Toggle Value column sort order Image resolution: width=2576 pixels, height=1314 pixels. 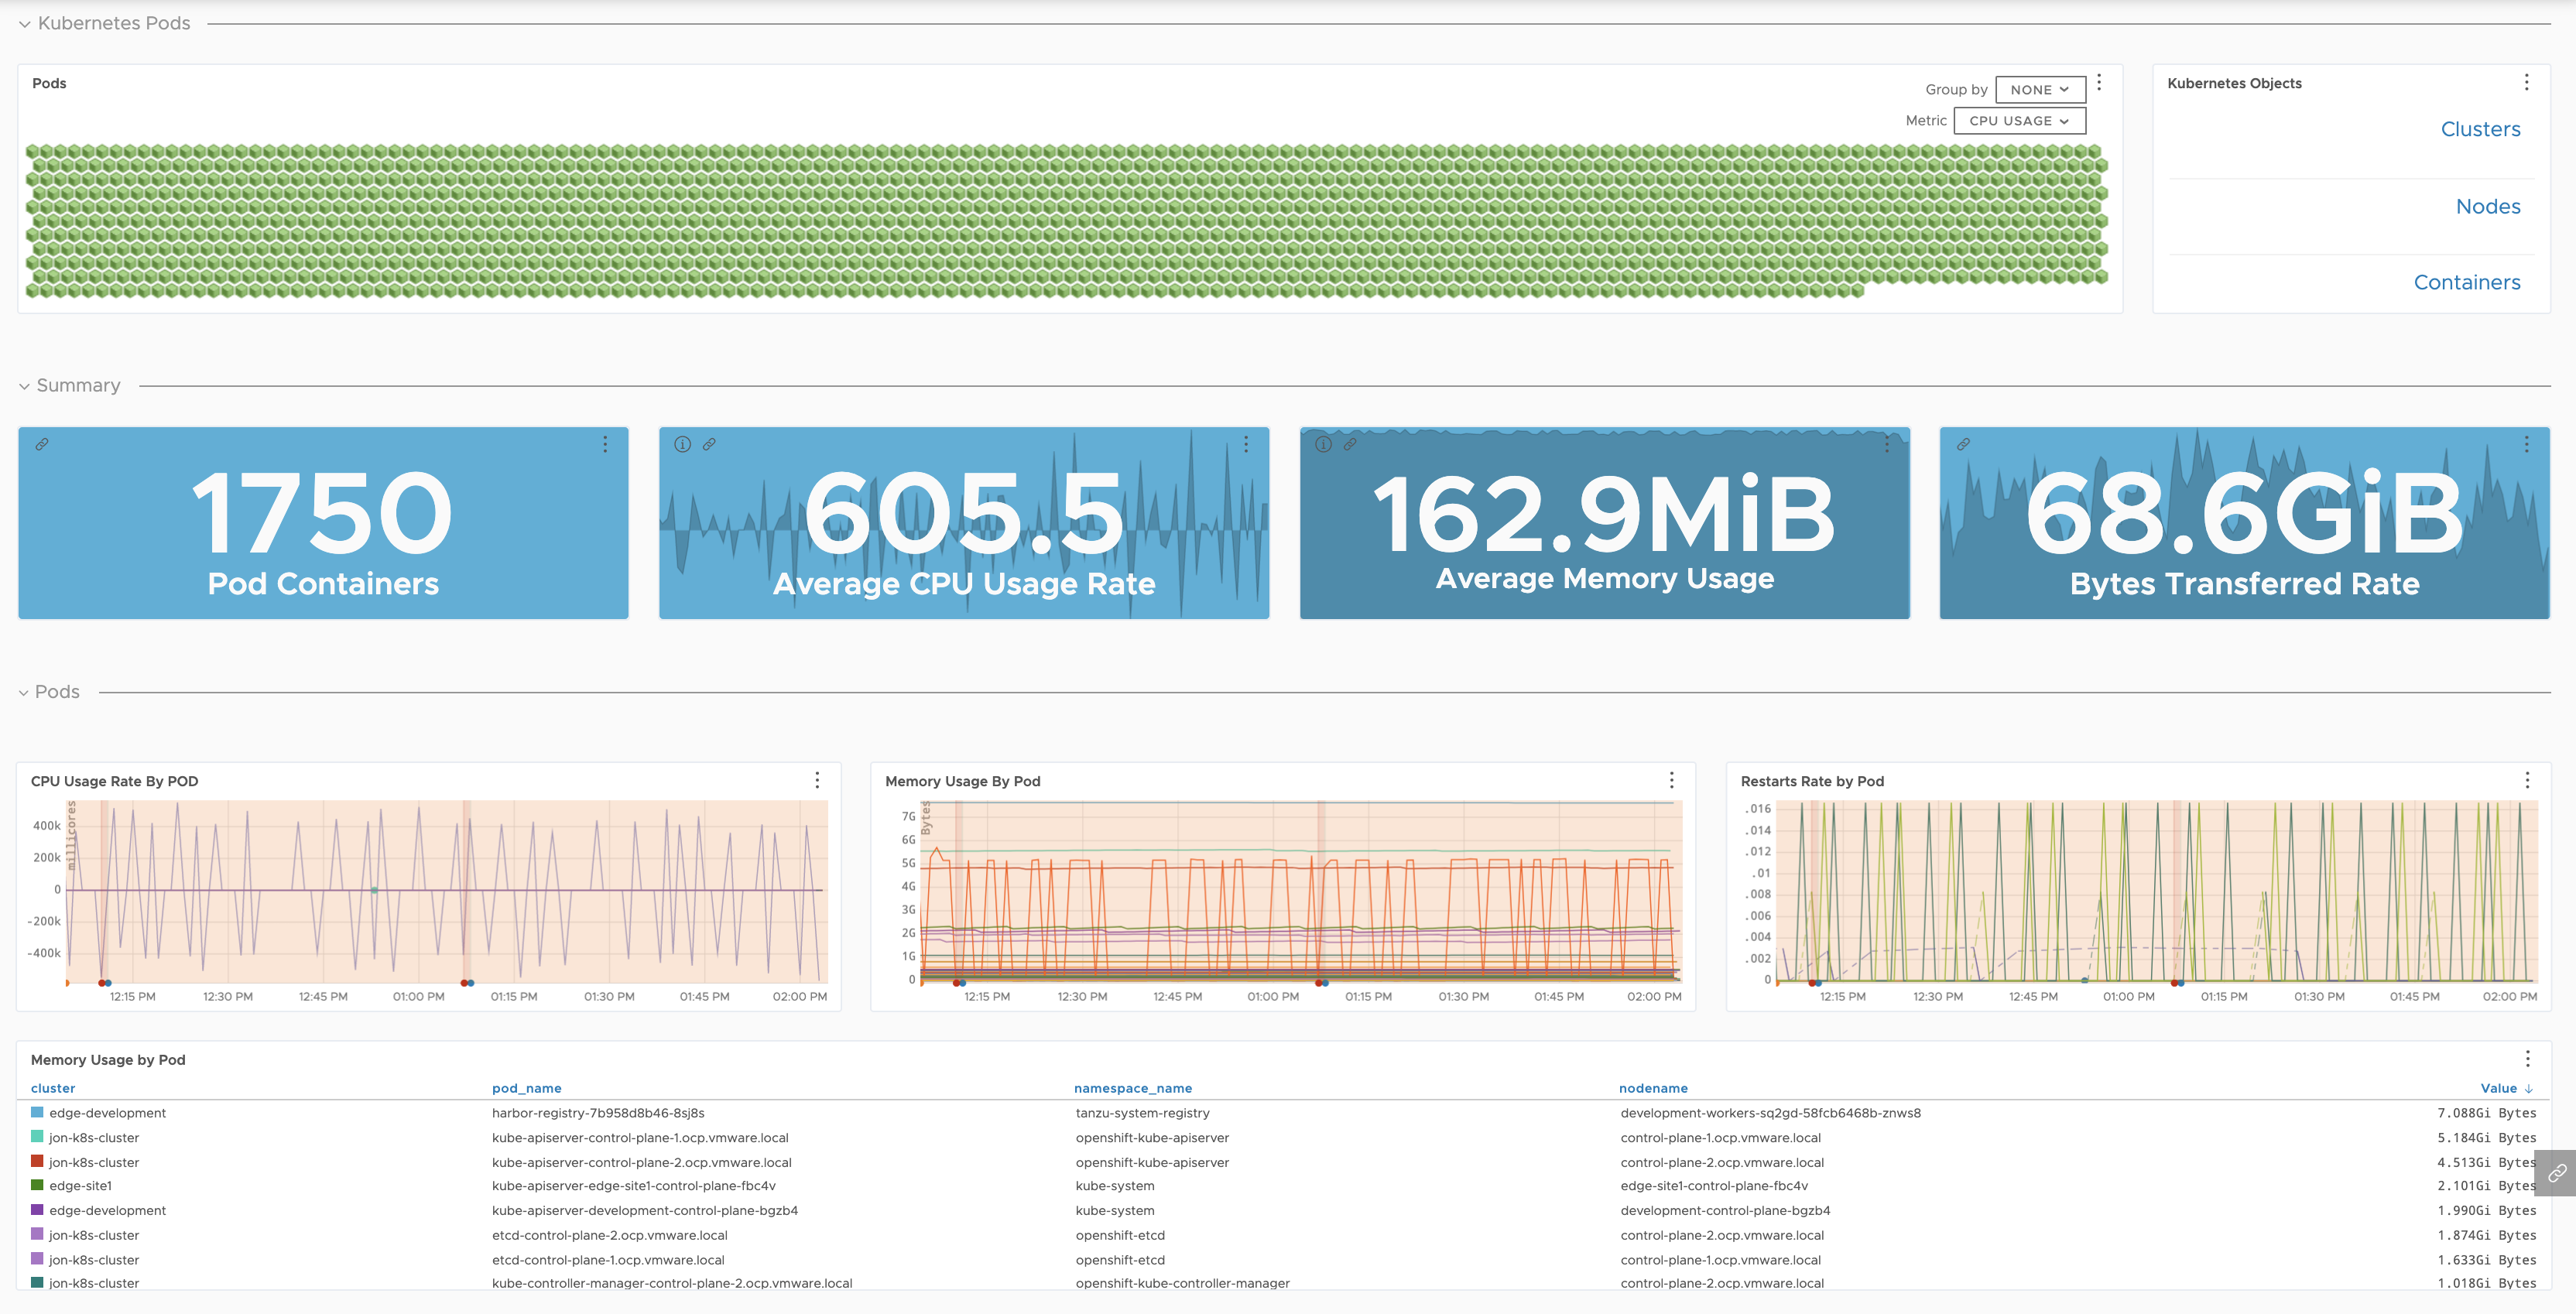pyautogui.click(x=2498, y=1089)
